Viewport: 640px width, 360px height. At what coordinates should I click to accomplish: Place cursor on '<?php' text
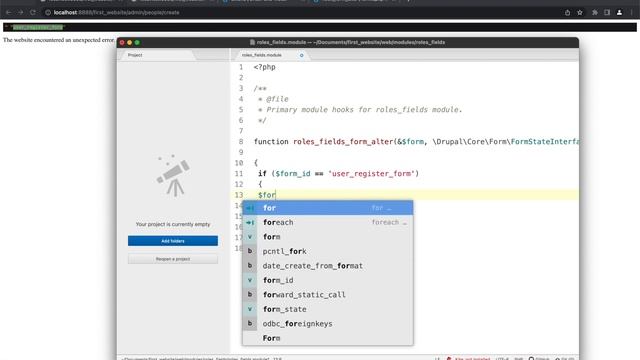click(264, 67)
